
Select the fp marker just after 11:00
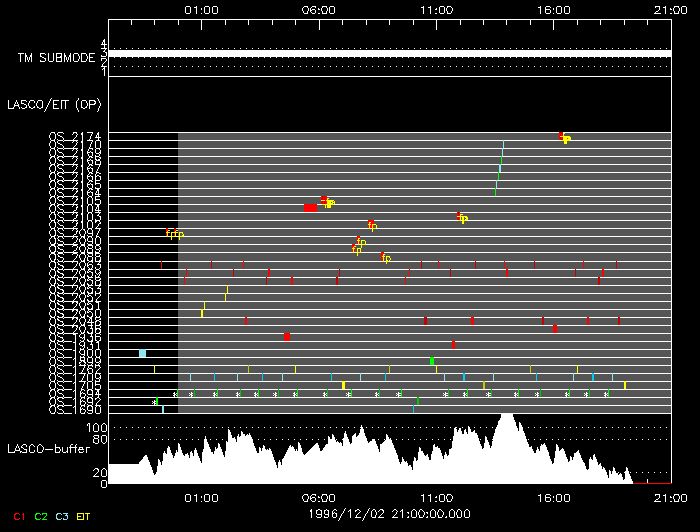pos(462,217)
